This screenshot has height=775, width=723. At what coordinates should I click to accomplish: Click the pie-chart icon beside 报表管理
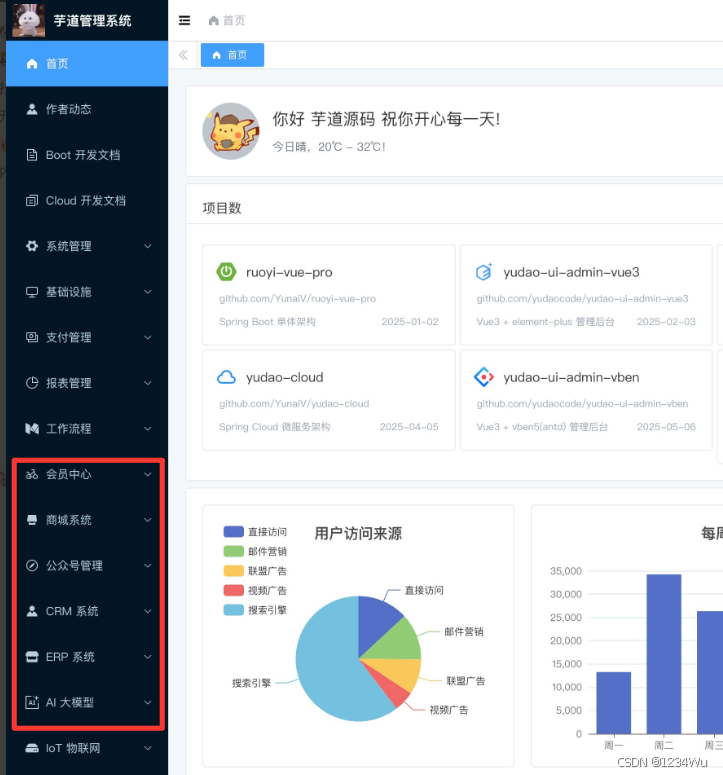[32, 383]
